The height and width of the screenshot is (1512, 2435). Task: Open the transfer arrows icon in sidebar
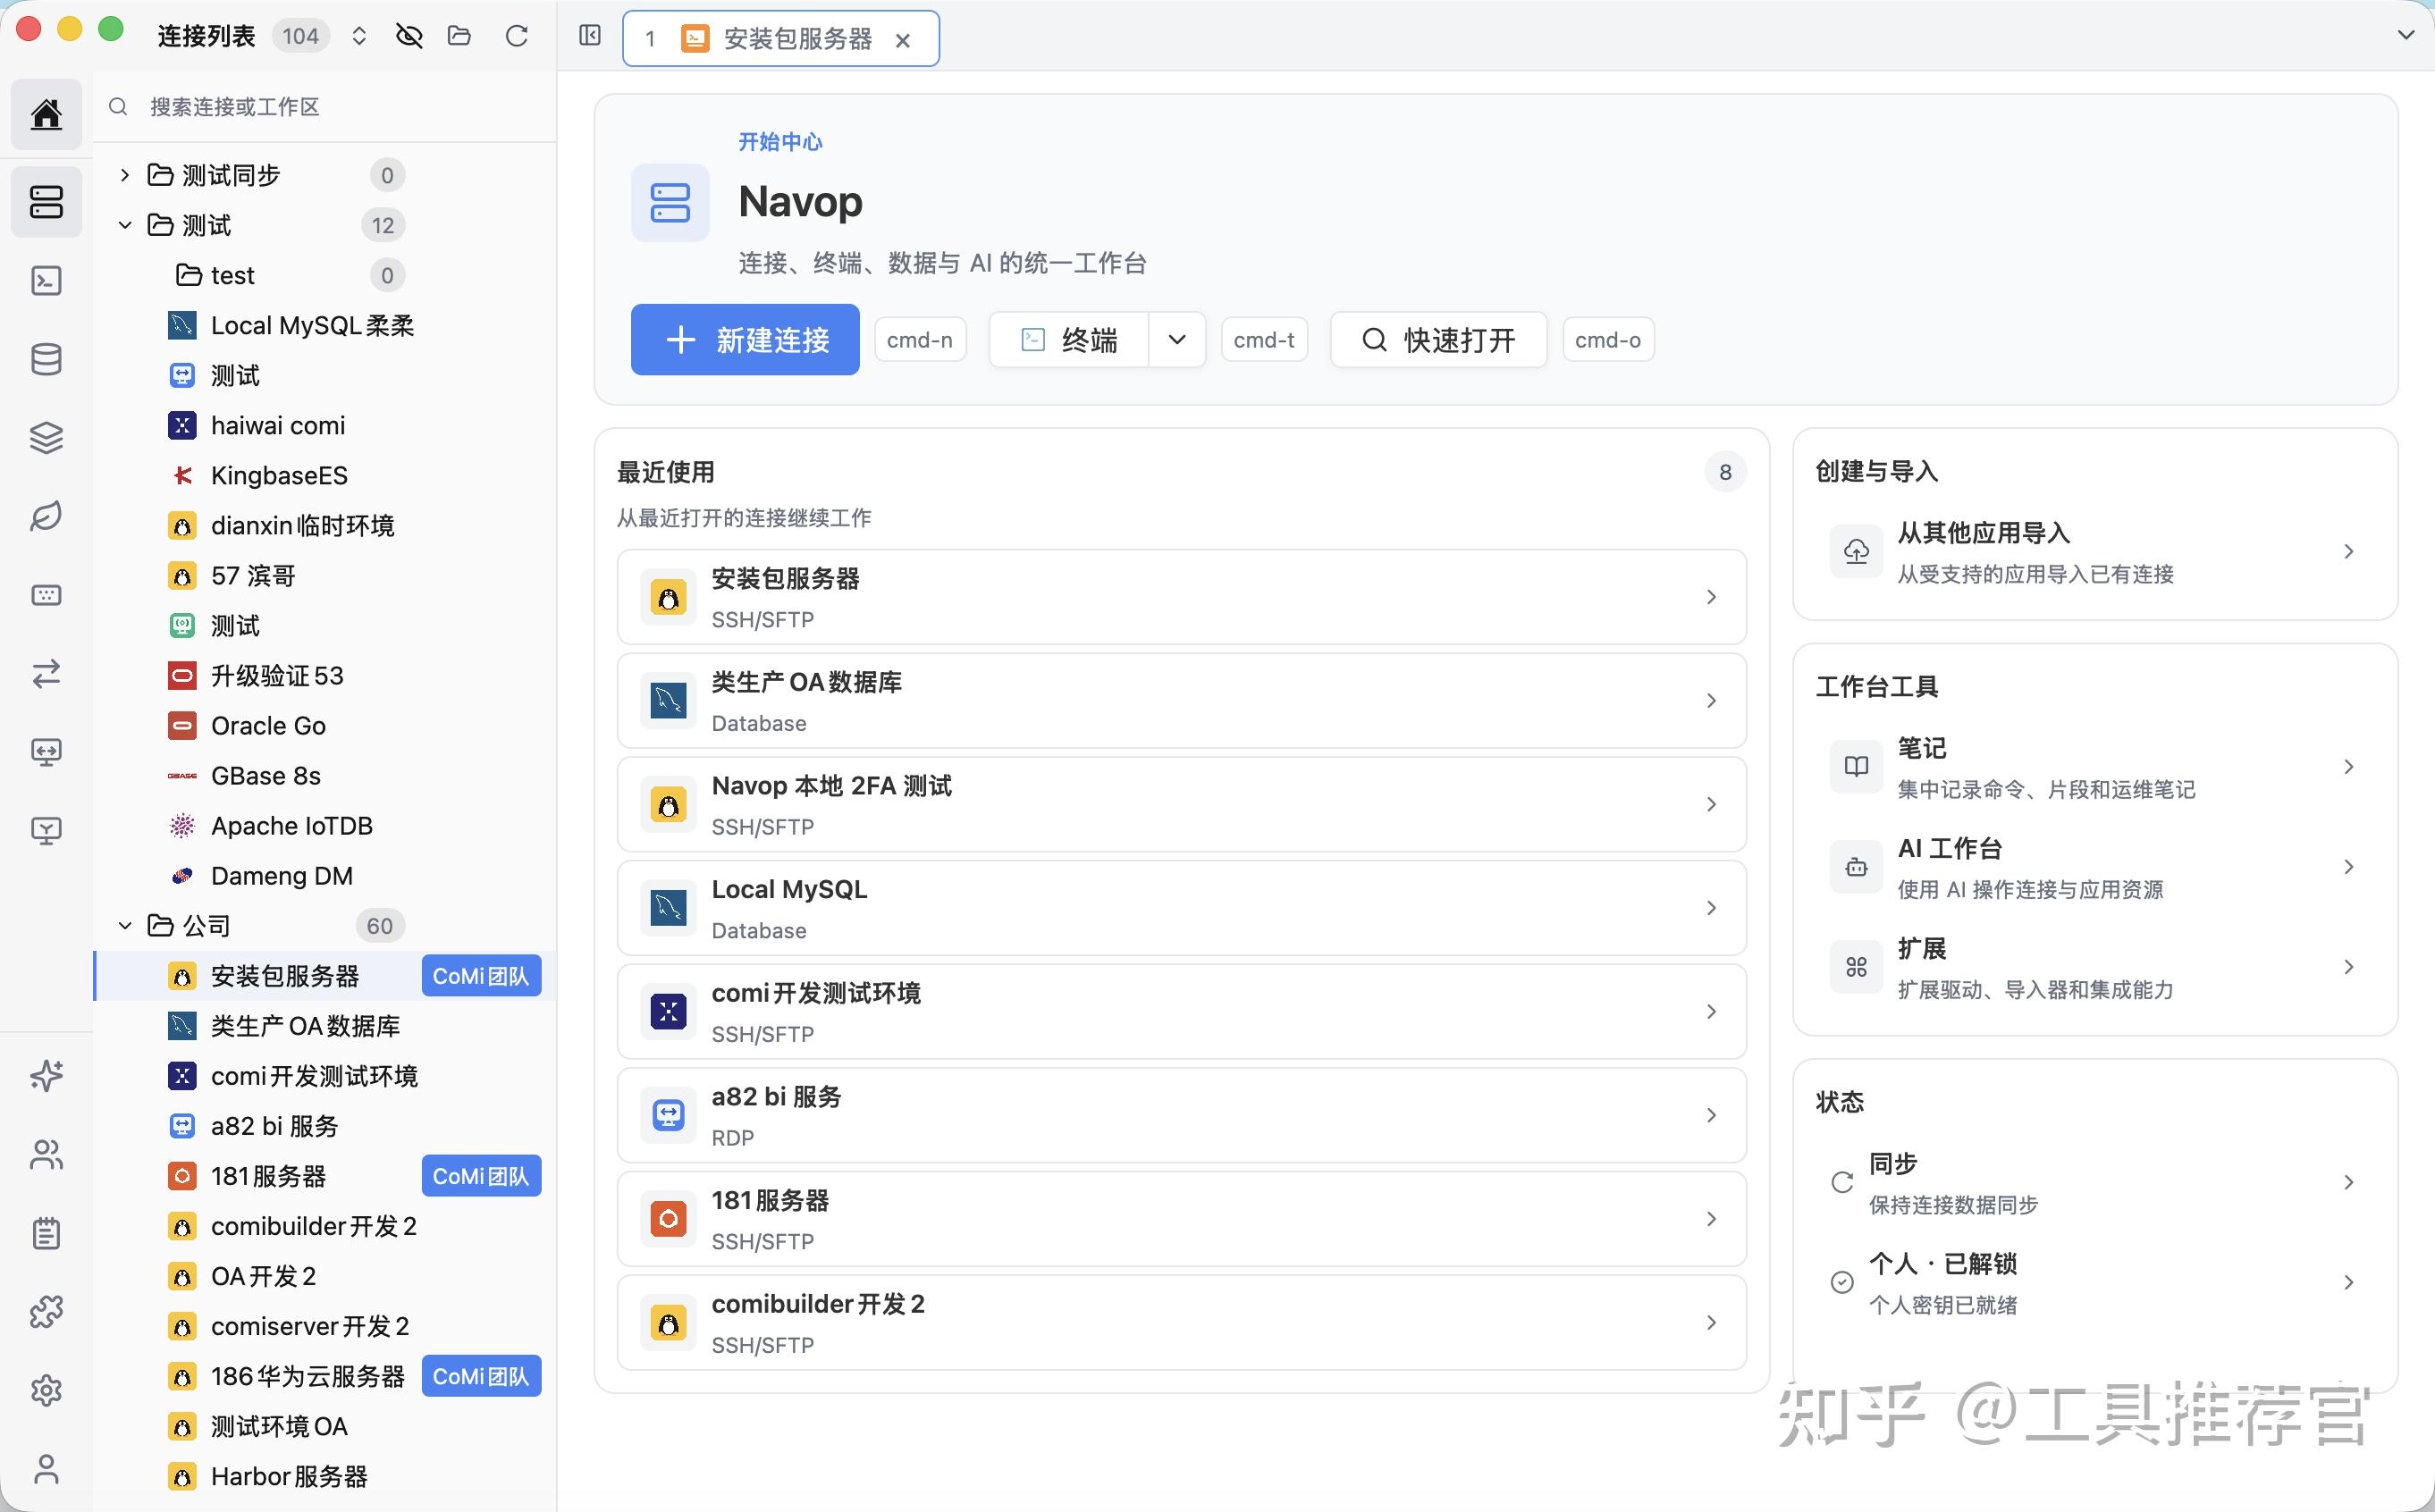point(46,674)
